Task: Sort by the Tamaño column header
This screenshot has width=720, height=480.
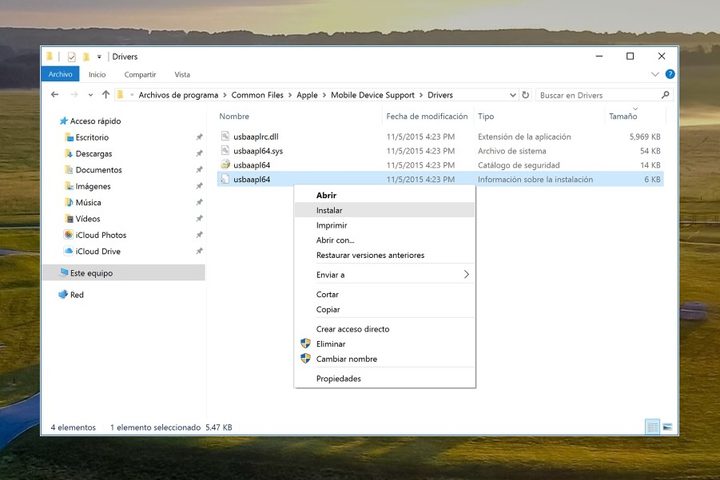Action: [x=623, y=116]
